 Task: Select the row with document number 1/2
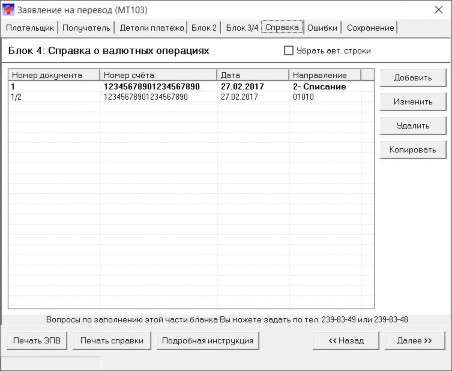(x=191, y=97)
